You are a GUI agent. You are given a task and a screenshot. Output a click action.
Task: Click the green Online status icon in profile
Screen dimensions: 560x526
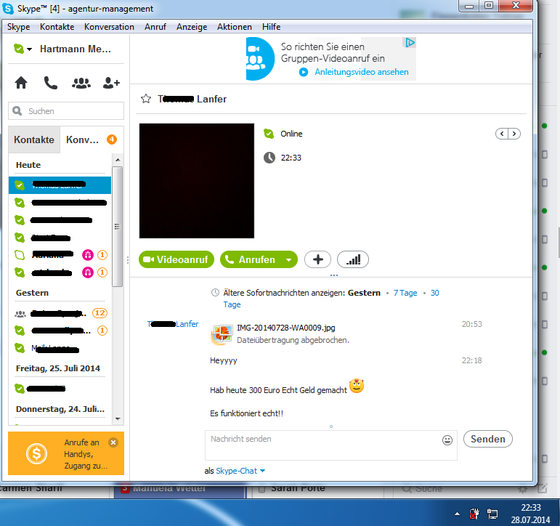(269, 134)
